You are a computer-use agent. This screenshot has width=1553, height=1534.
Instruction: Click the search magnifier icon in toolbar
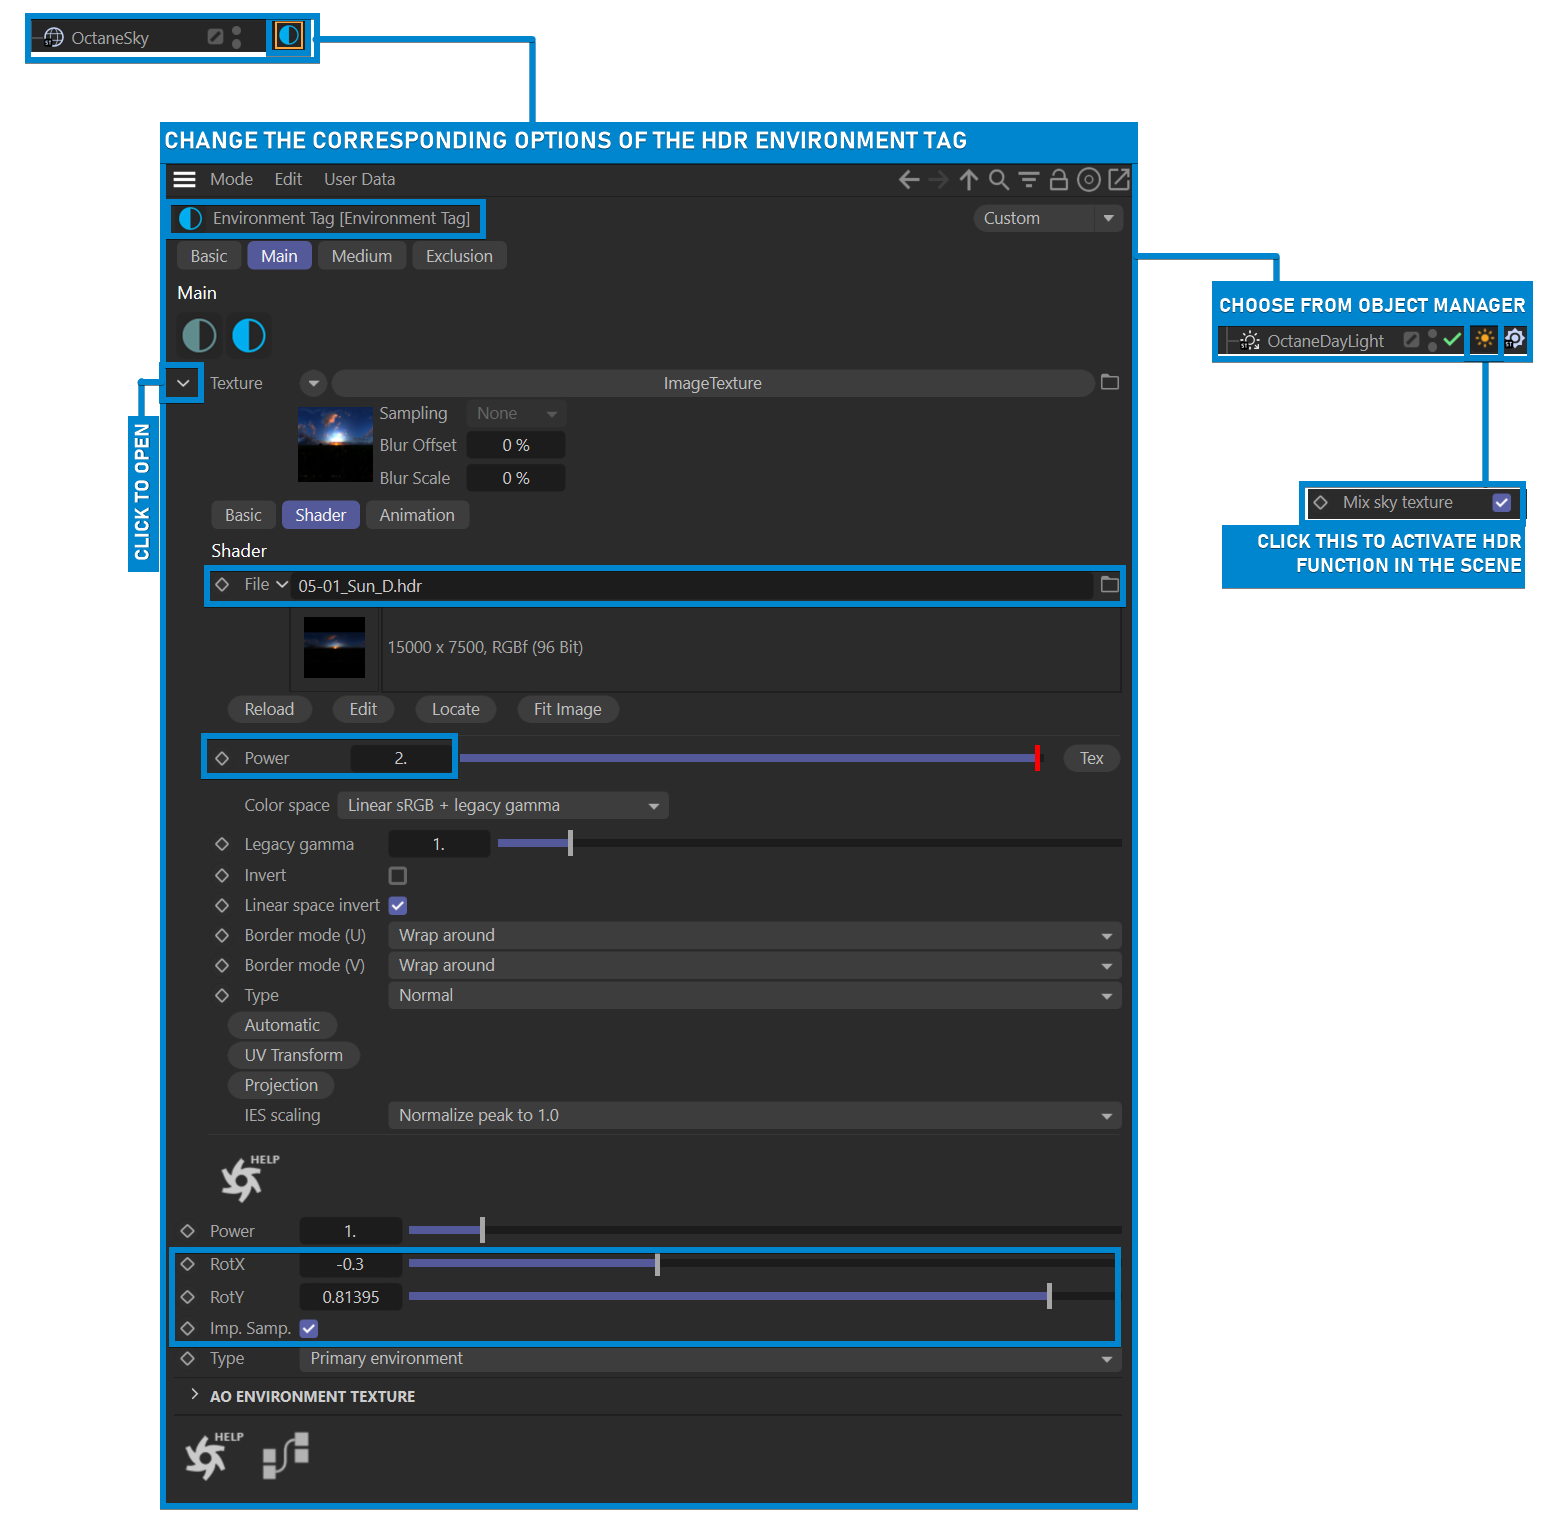(998, 180)
